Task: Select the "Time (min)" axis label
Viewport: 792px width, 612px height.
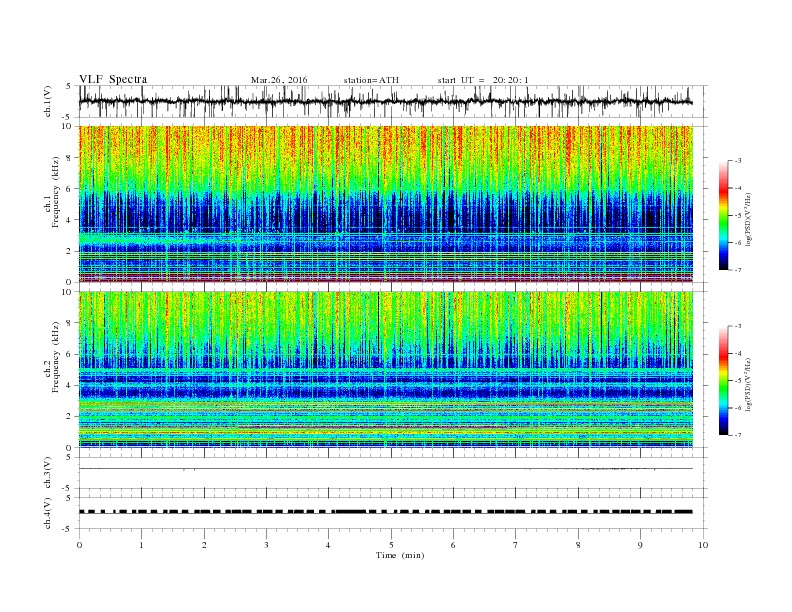Action: pos(400,555)
